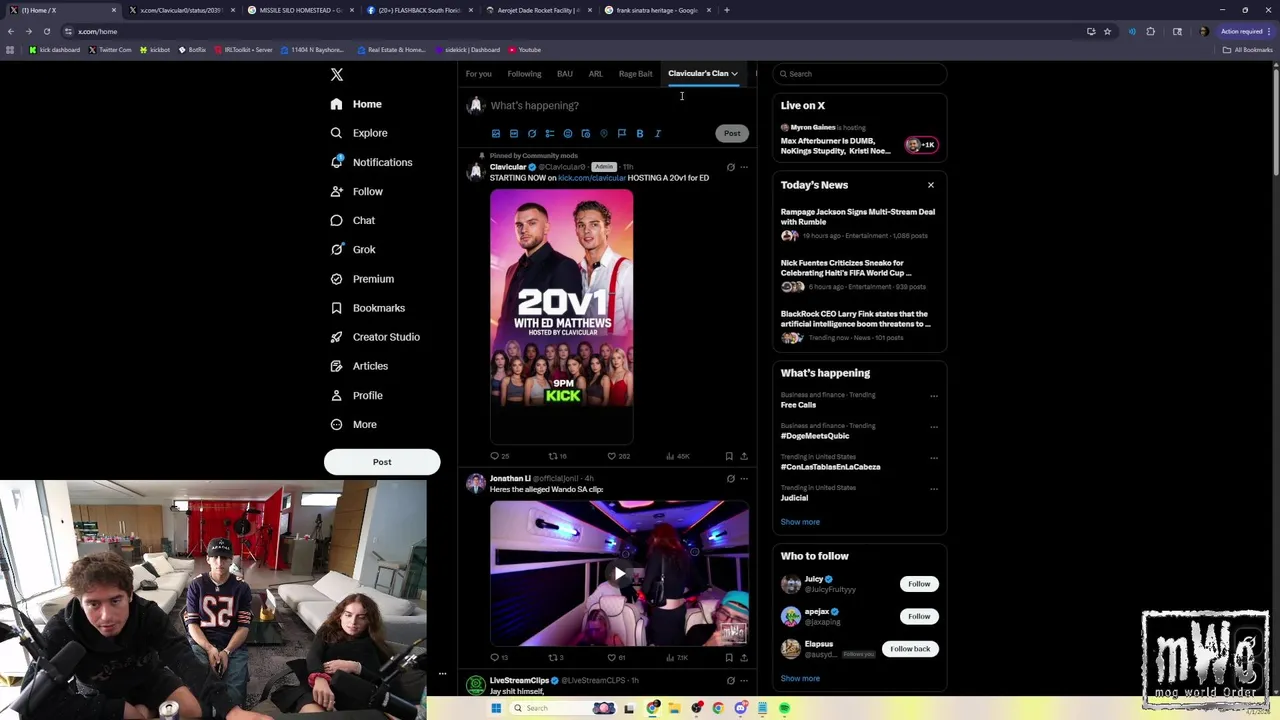
Task: Share the Clavicular 20v1 post
Action: 744,456
